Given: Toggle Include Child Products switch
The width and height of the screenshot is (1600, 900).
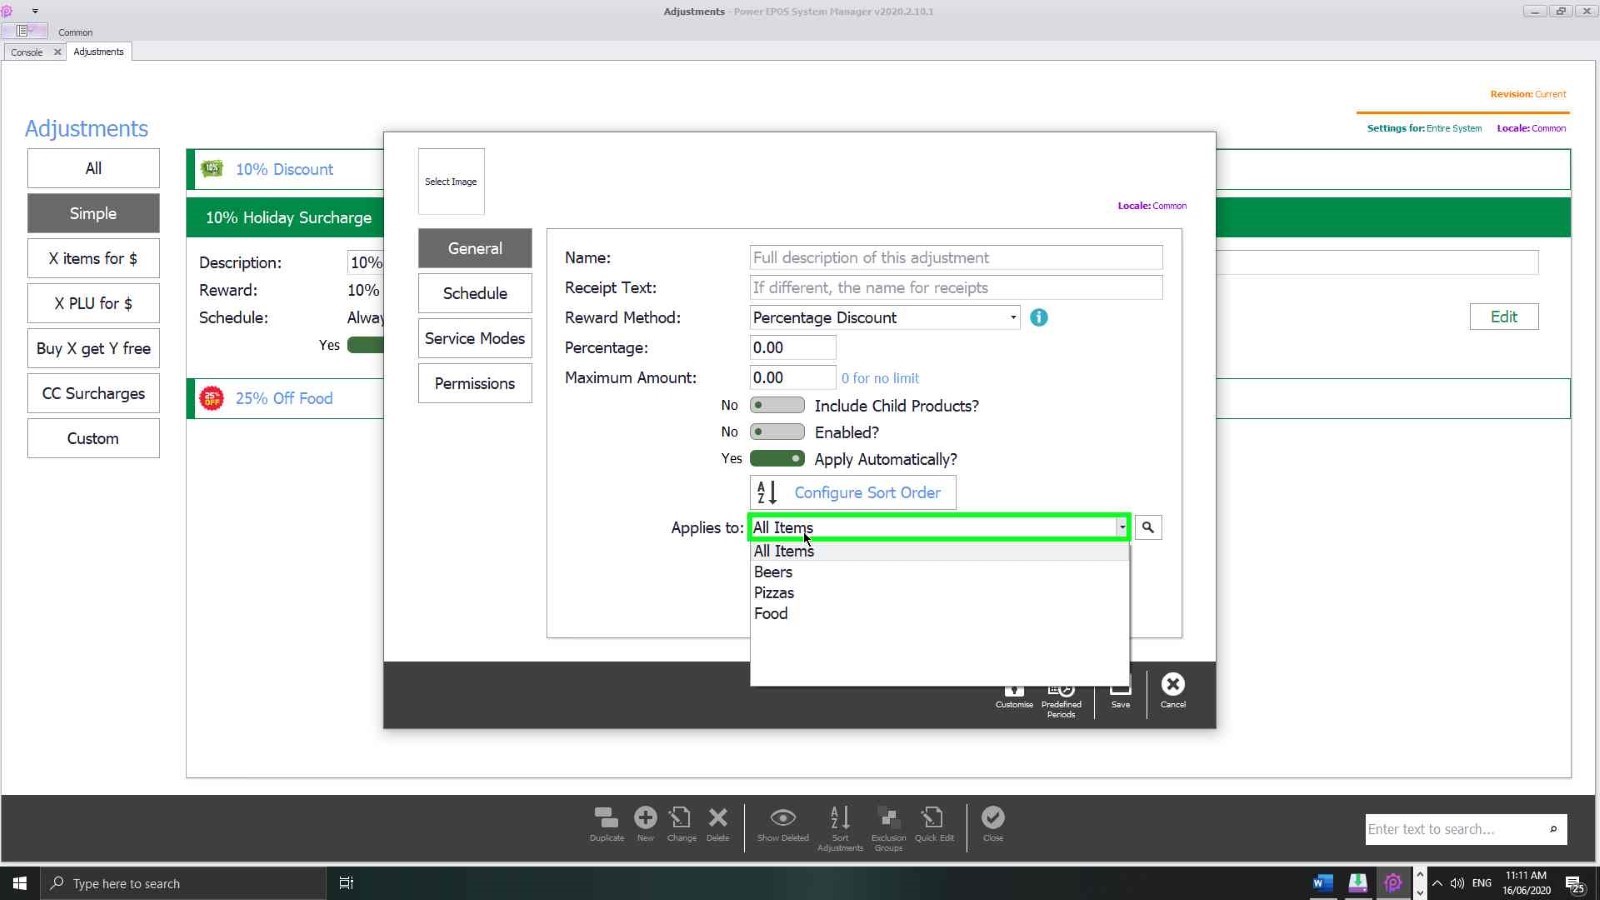Looking at the screenshot, I should (x=777, y=405).
